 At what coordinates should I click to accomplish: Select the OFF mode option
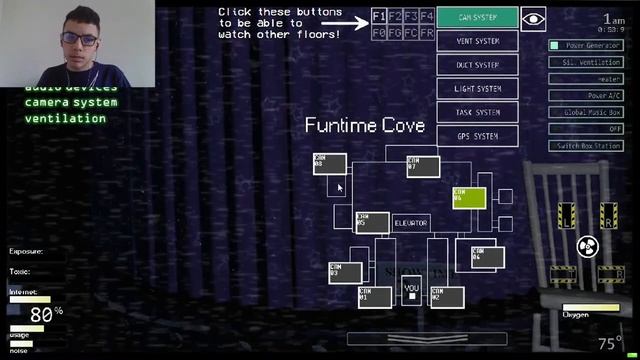point(586,129)
